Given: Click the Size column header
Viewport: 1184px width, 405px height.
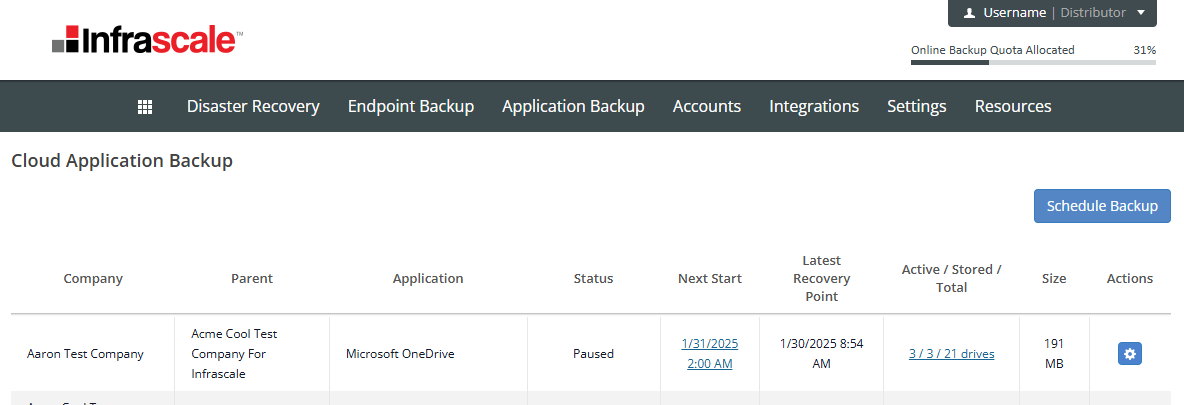Looking at the screenshot, I should click(x=1054, y=279).
